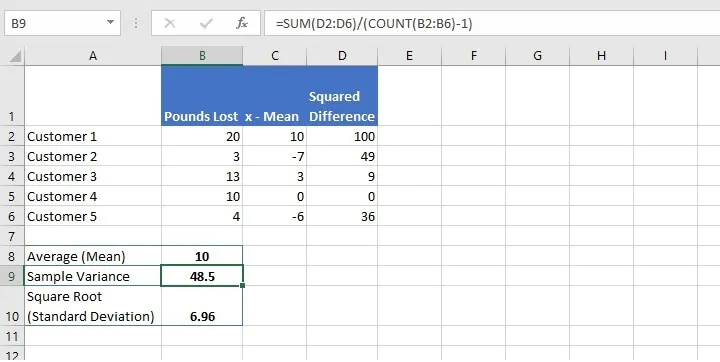This screenshot has height=362, width=720.
Task: Click cell with pounds lost value 20
Action: [202, 136]
